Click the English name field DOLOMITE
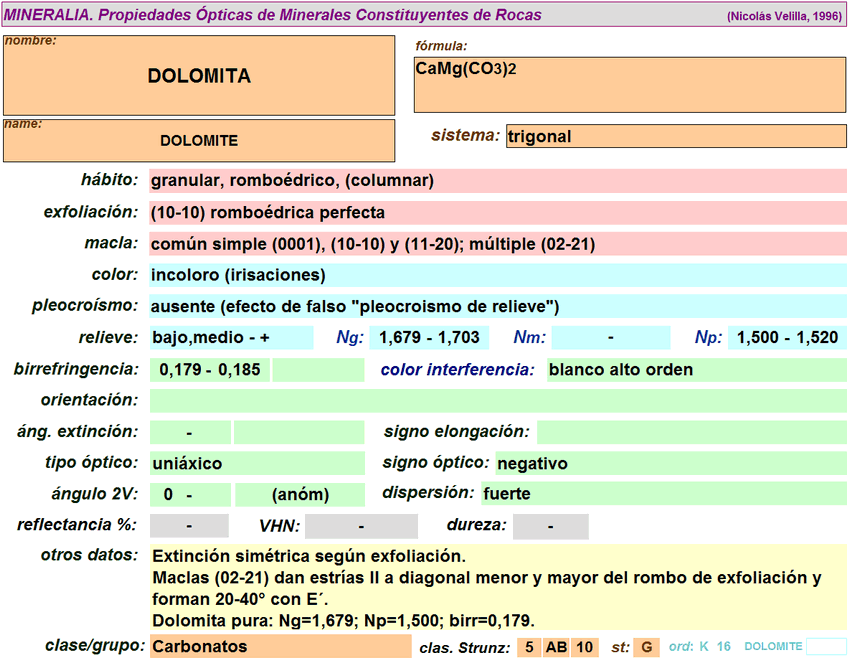850x661 pixels. [199, 141]
